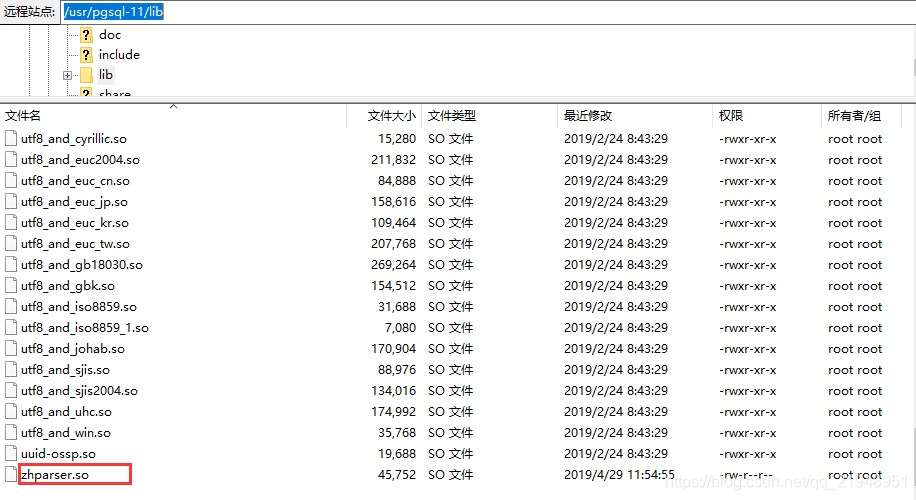
Task: Click file icon of utf8_and_gb18030.so
Action: (x=11, y=265)
